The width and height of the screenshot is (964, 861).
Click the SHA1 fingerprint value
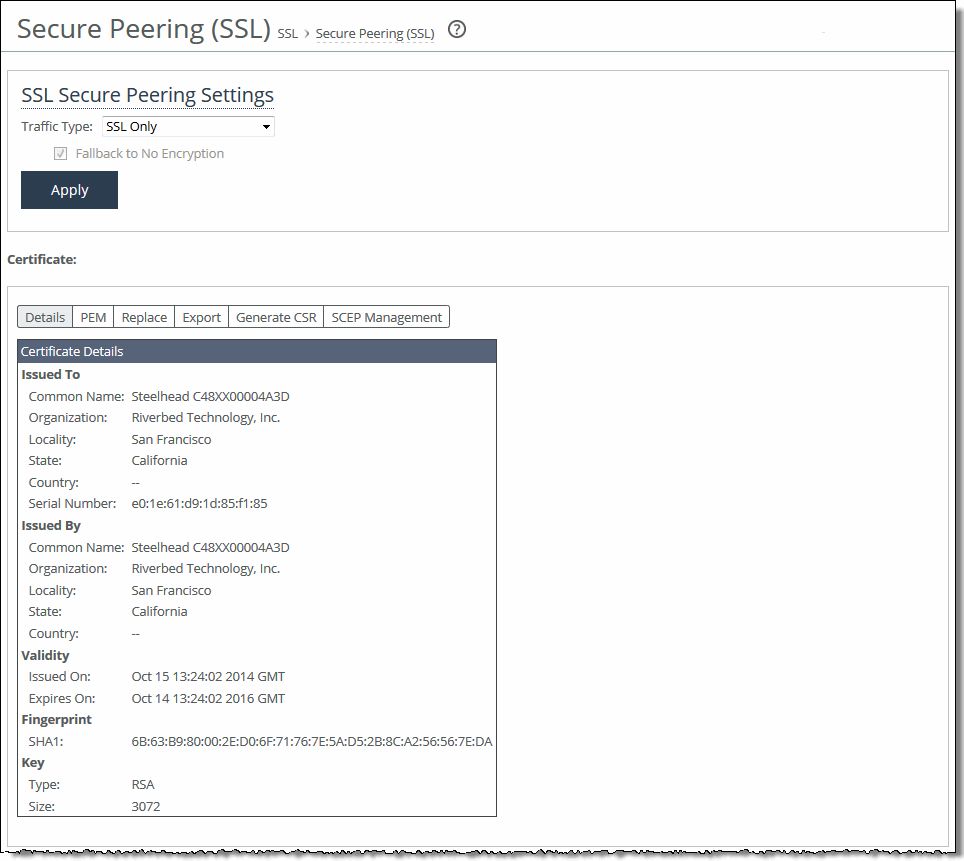tap(312, 742)
